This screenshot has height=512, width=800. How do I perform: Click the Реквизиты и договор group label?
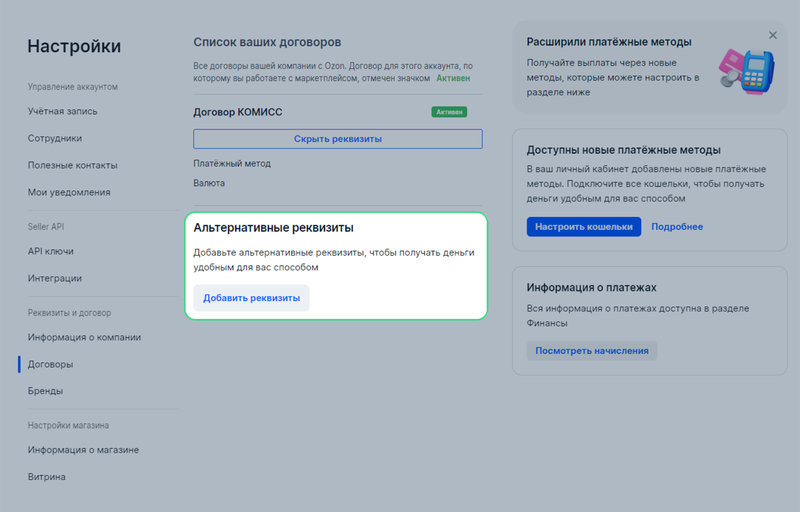click(x=69, y=313)
